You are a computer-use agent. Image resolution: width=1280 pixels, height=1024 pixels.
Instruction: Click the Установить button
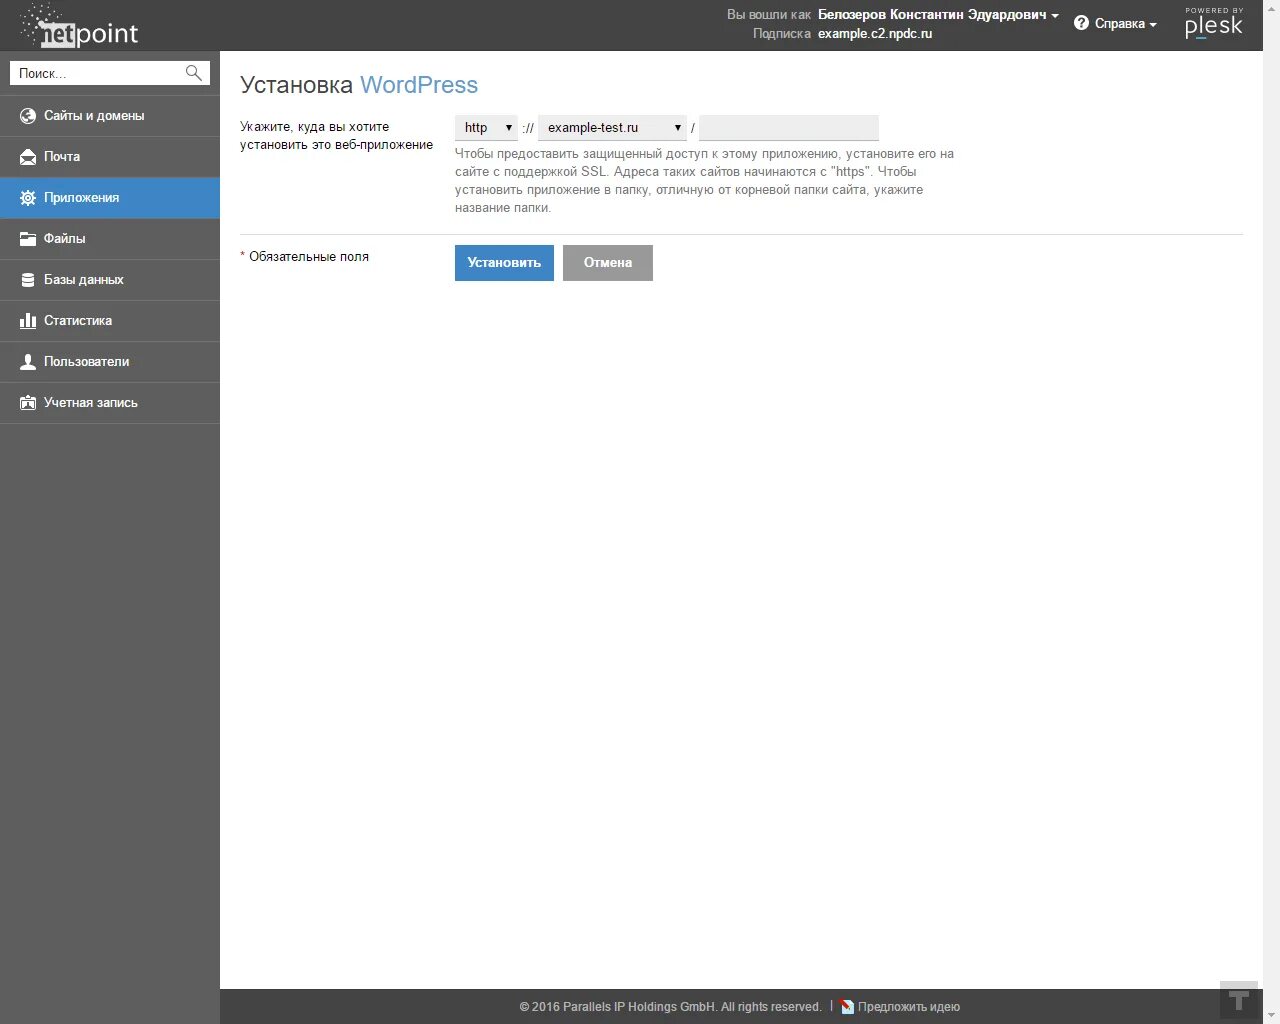coord(504,263)
